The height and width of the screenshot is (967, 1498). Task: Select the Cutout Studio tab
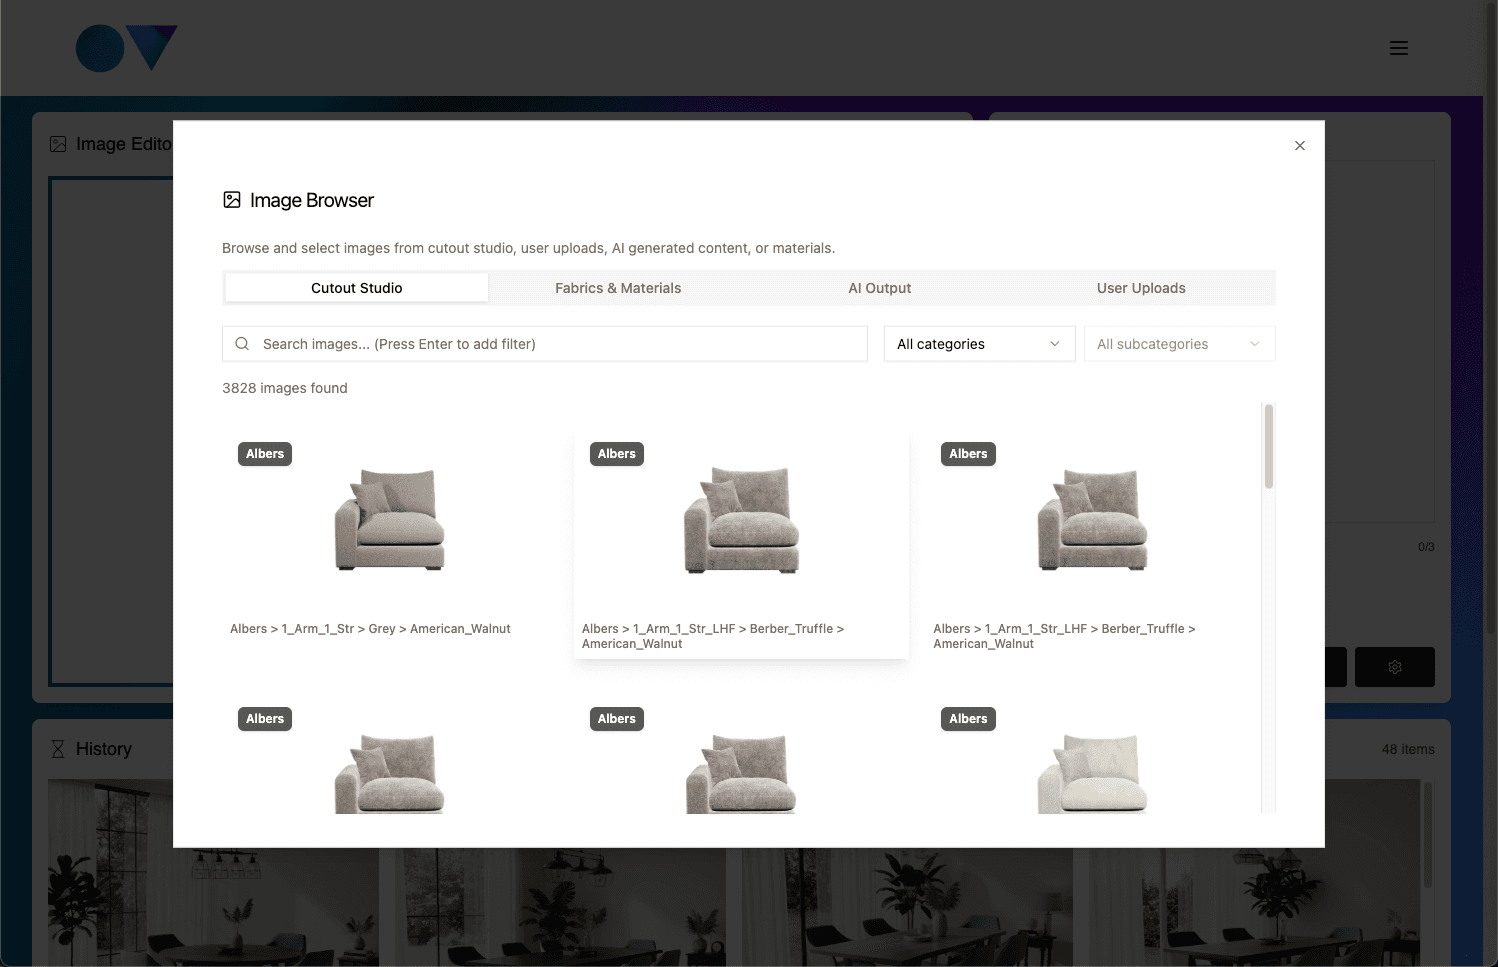pos(356,287)
